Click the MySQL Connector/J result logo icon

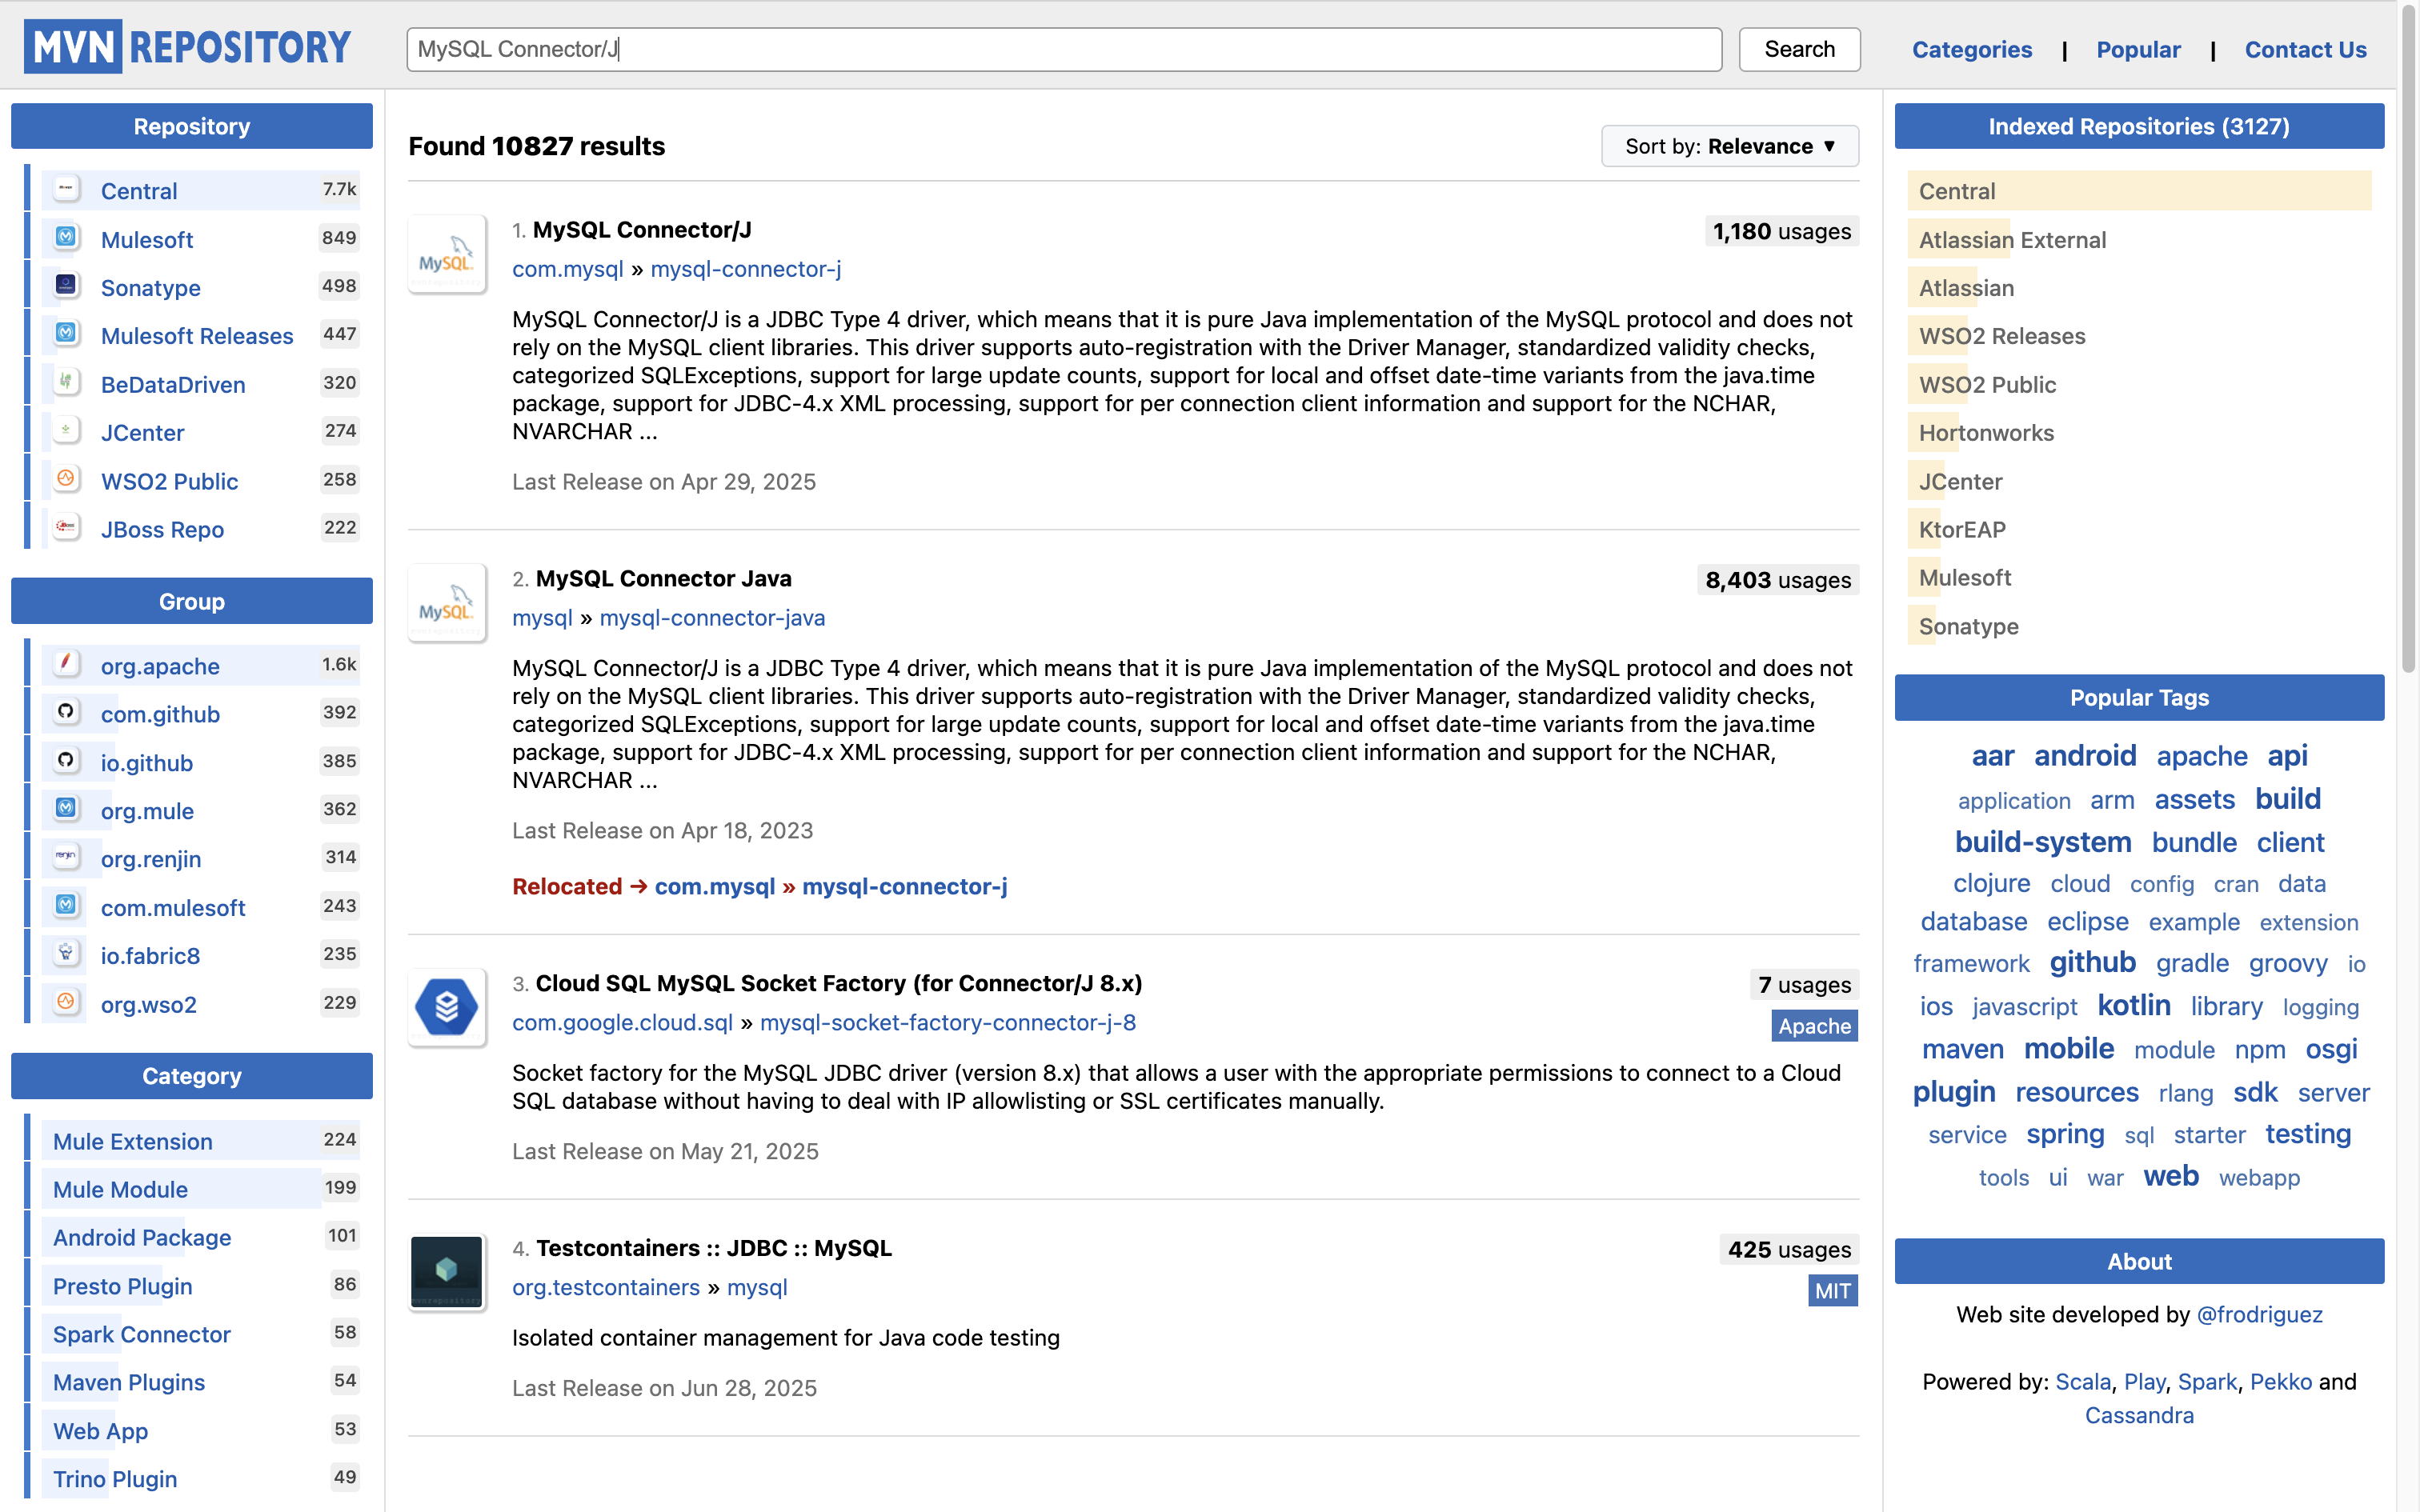coord(446,255)
